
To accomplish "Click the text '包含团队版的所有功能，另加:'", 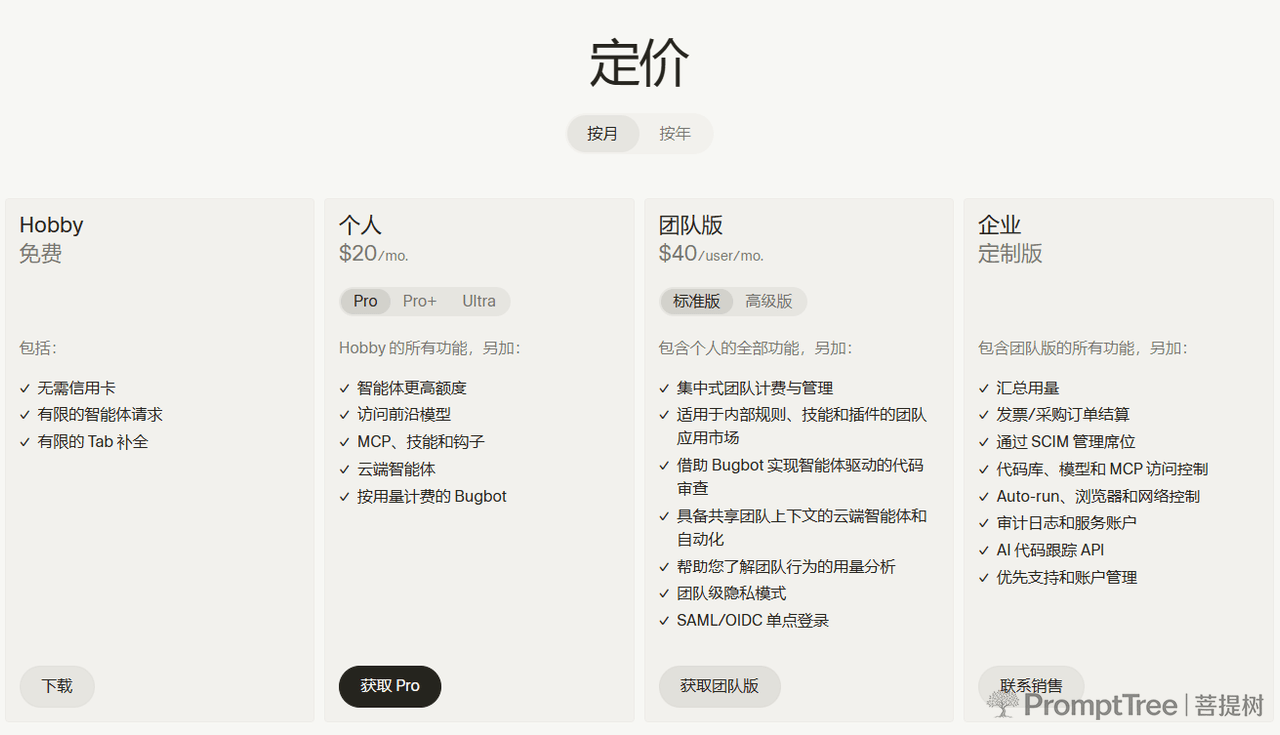I will click(x=1083, y=348).
